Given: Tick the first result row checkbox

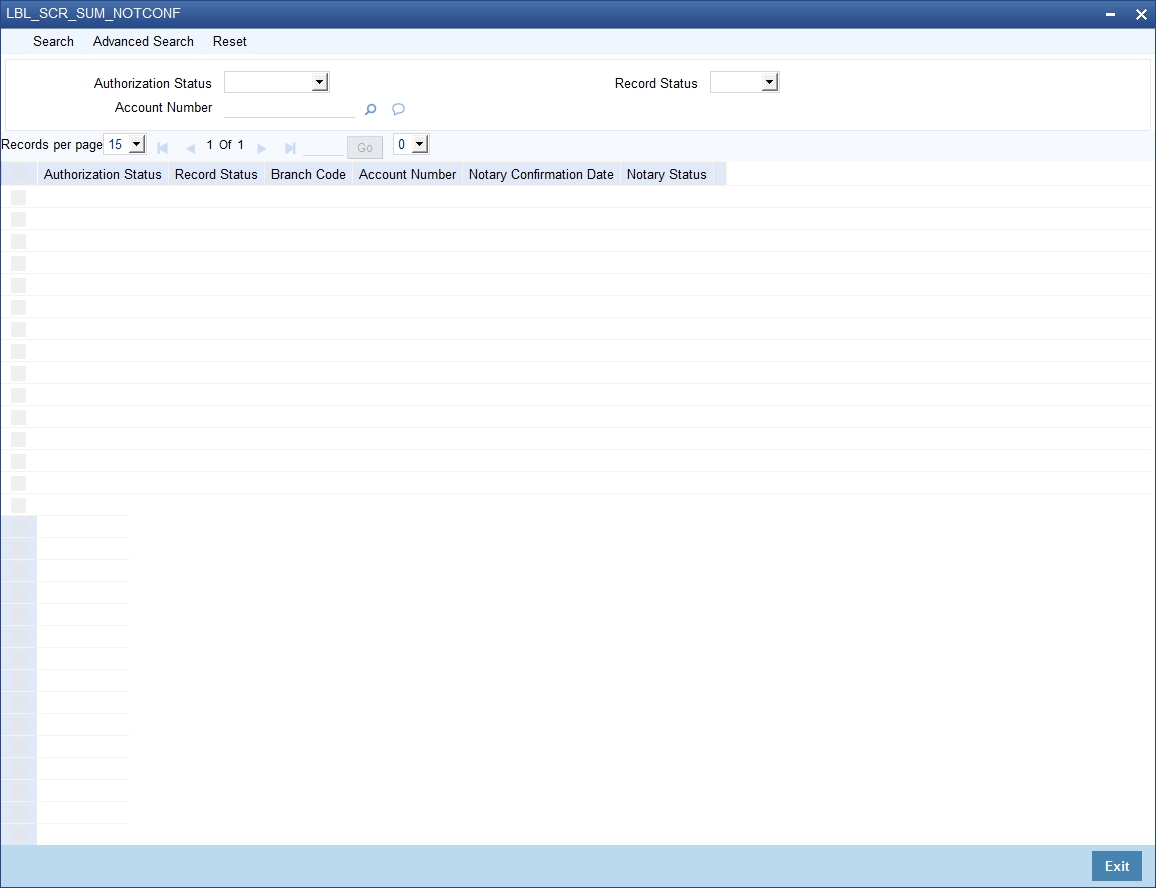Looking at the screenshot, I should 18,197.
